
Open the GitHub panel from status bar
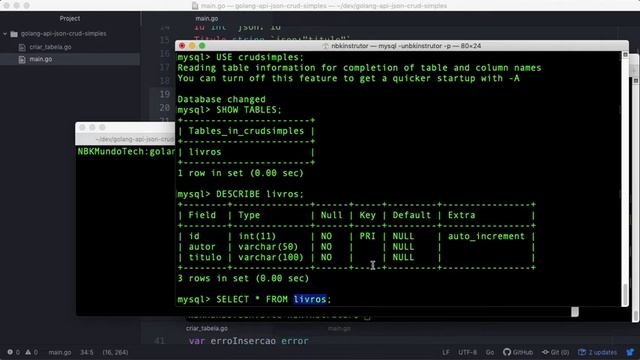click(x=518, y=352)
